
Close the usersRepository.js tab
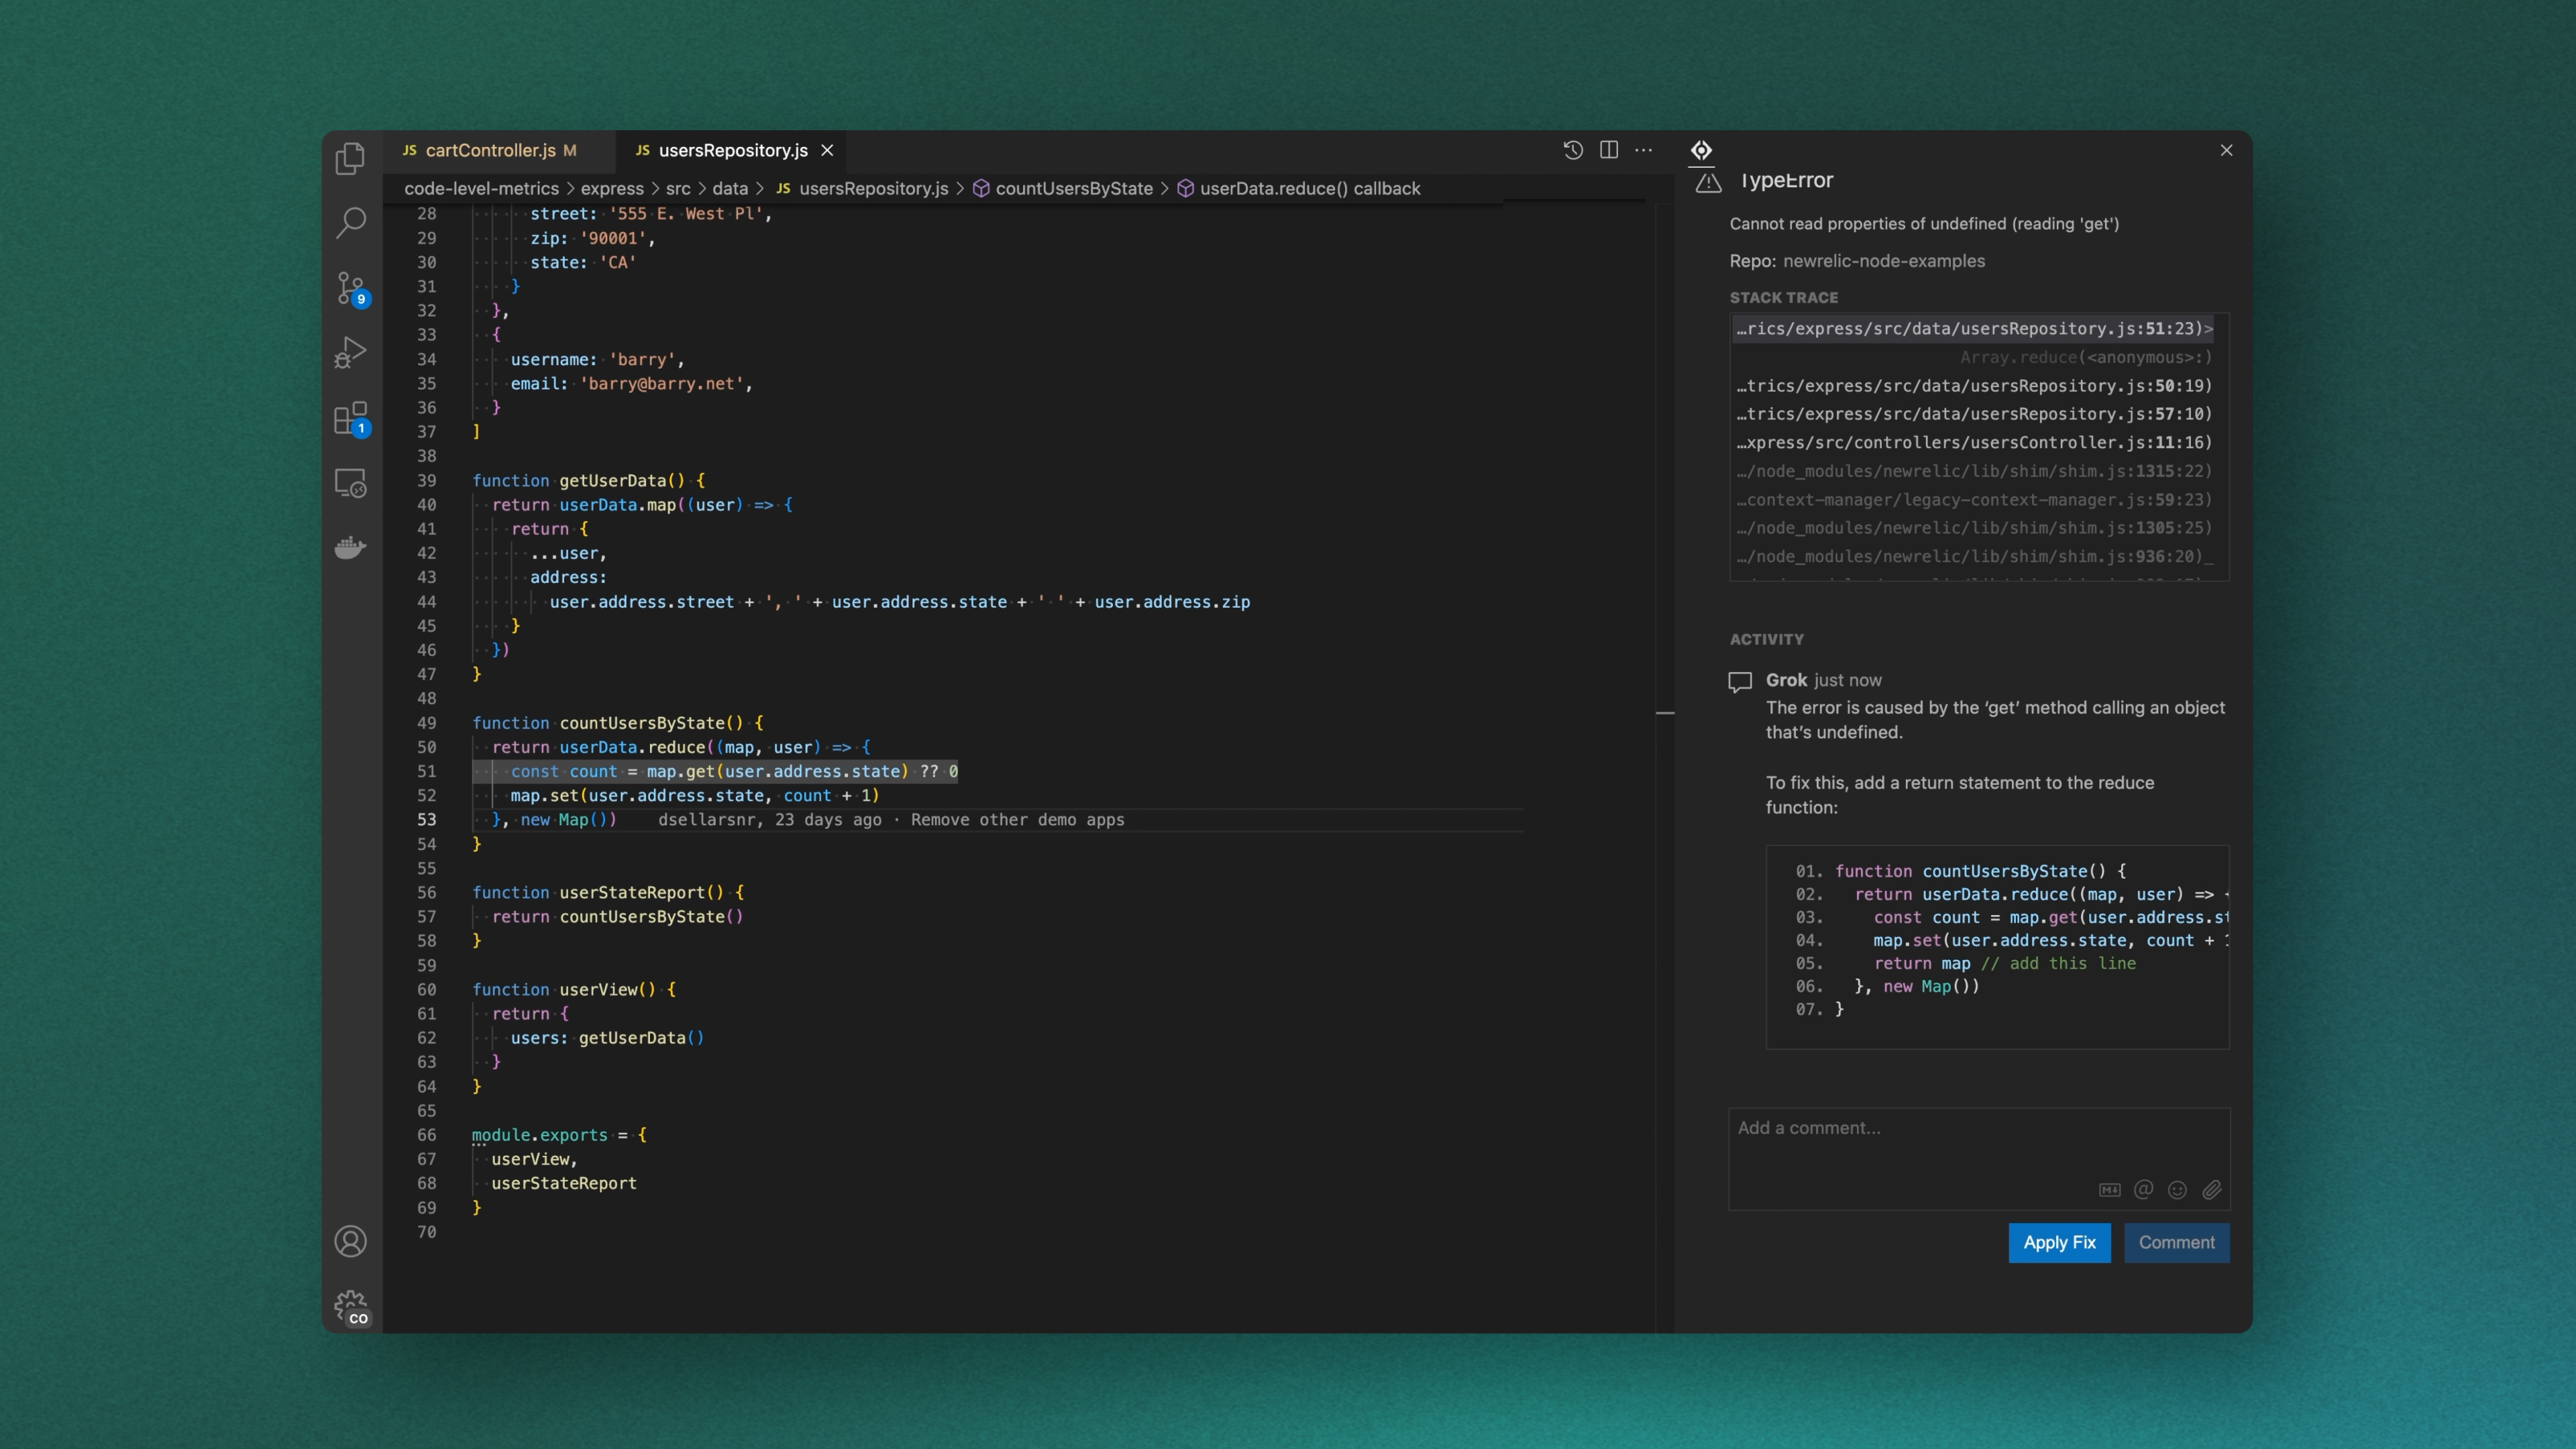pyautogui.click(x=827, y=150)
